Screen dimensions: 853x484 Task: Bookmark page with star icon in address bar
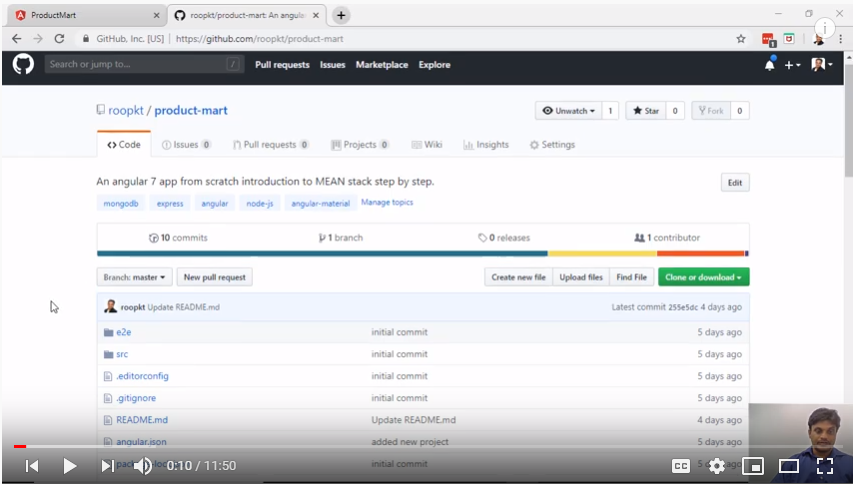741,39
